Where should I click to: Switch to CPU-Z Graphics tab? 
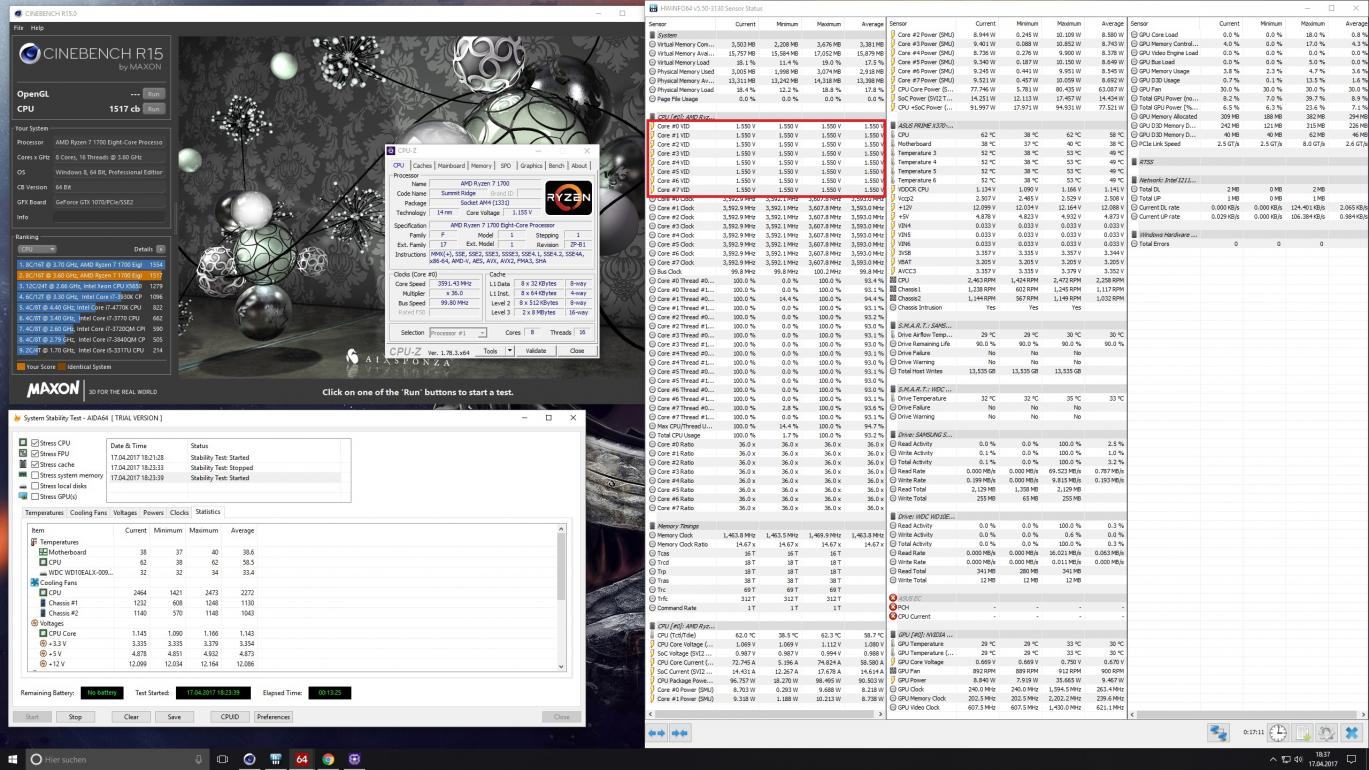pos(531,166)
